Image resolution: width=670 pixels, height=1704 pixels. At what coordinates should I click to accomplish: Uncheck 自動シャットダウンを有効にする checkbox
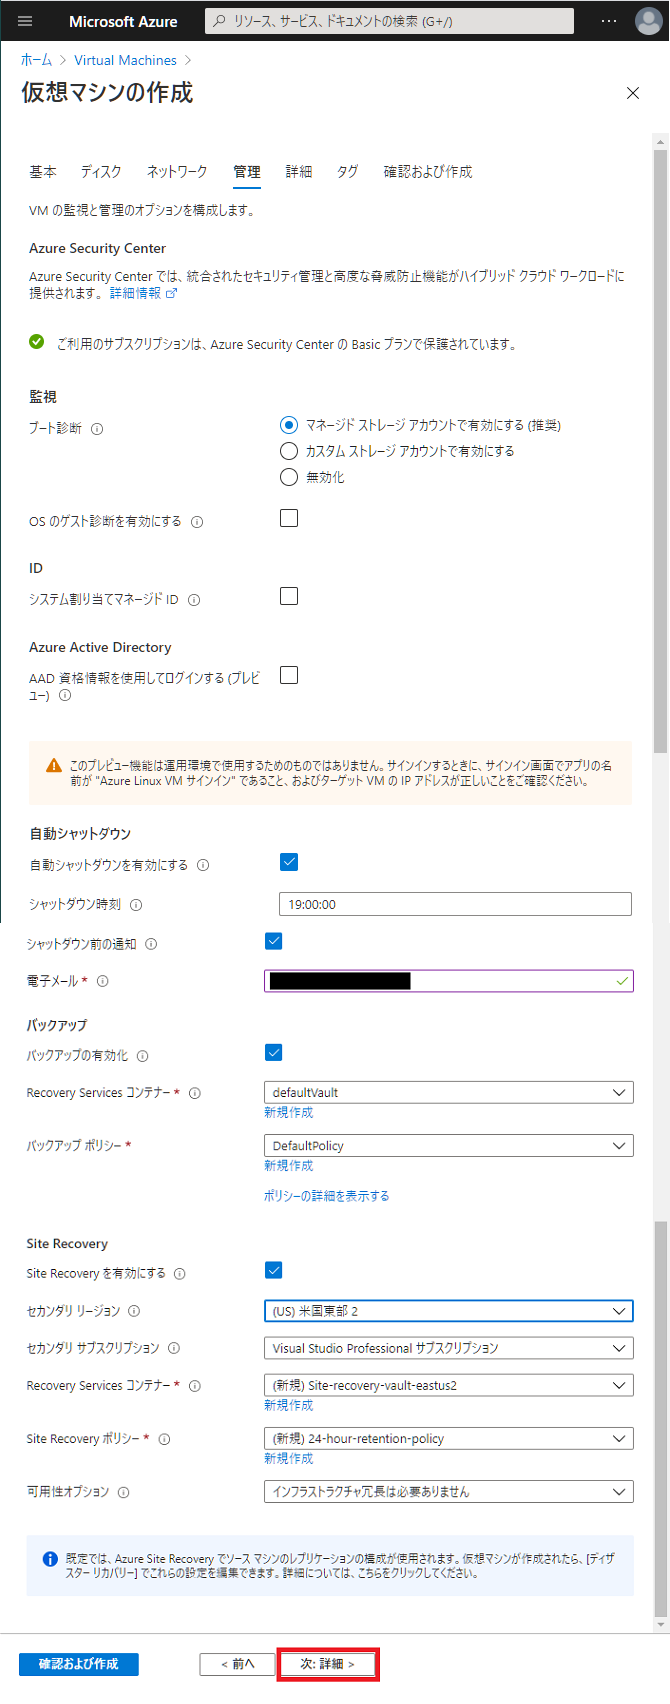(x=289, y=862)
